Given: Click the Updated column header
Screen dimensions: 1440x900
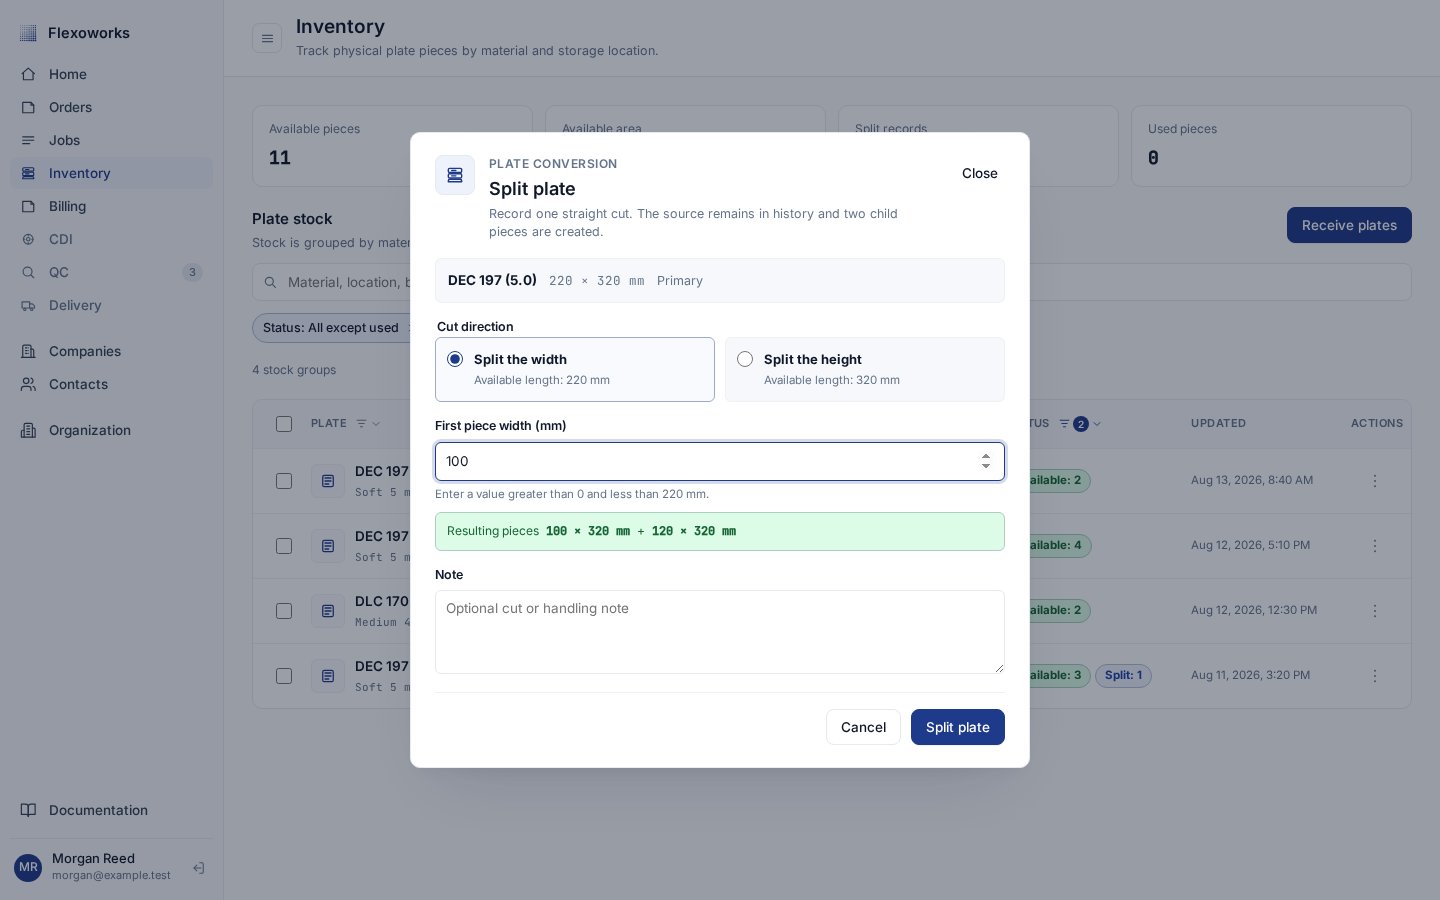Looking at the screenshot, I should pyautogui.click(x=1218, y=424).
